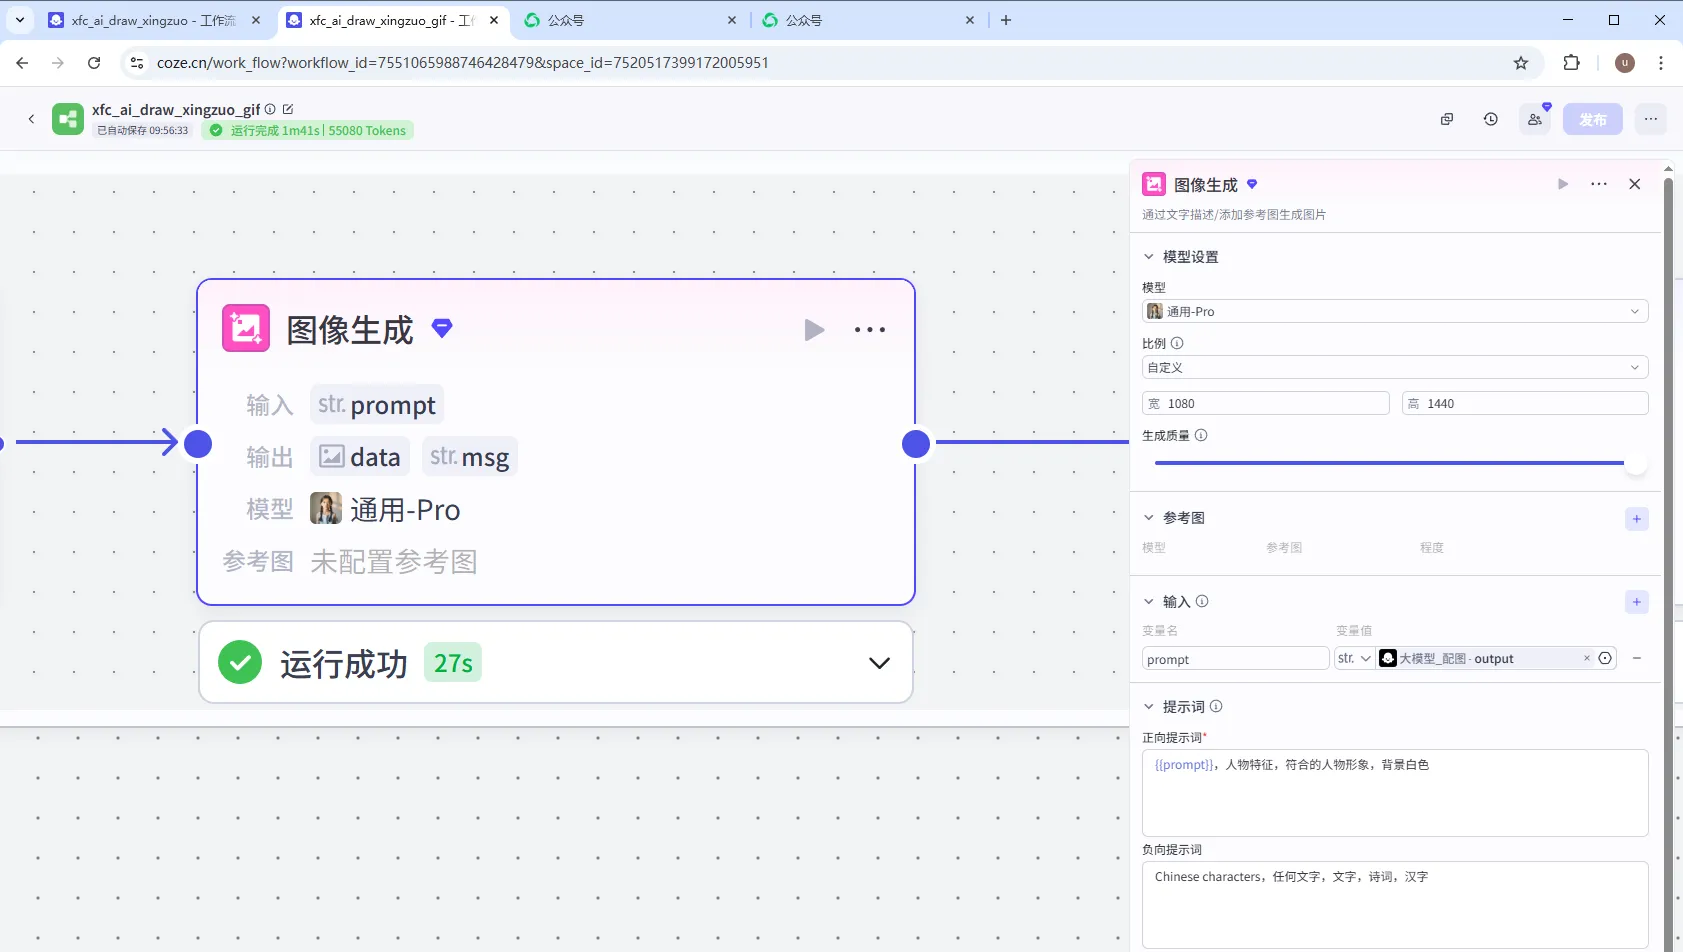Screen dimensions: 1683x952
Task: Click the green workflow logo icon
Action: click(68, 119)
